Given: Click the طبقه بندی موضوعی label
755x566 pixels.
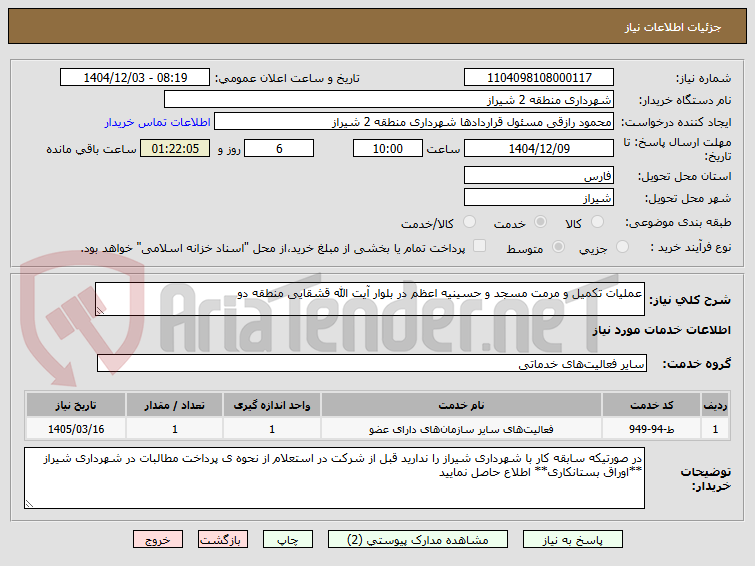Looking at the screenshot, I should [678, 222].
